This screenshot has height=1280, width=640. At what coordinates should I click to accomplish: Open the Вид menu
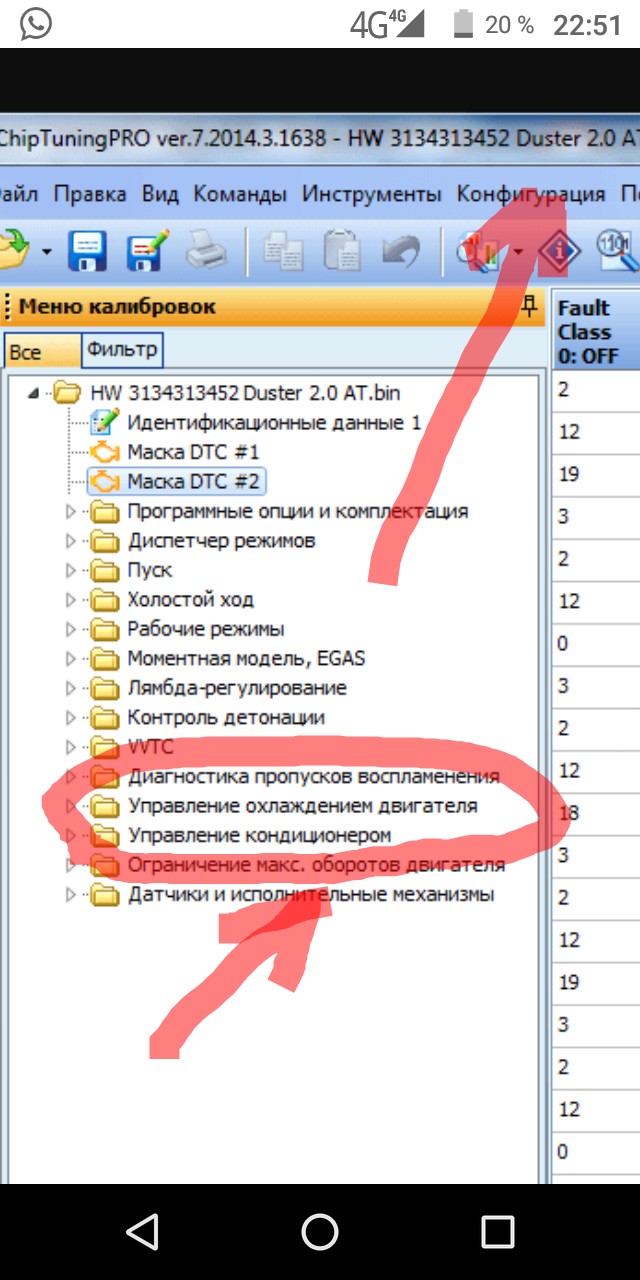160,194
